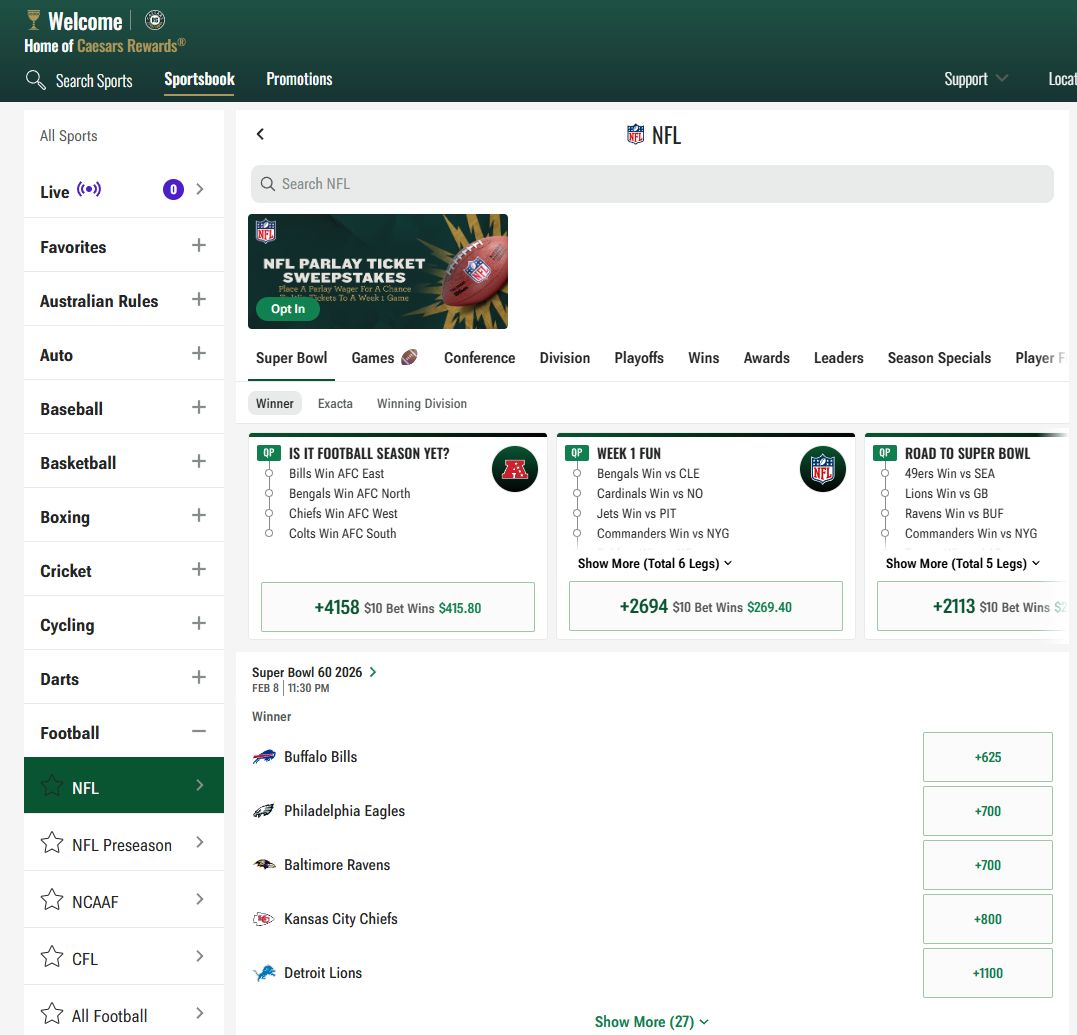This screenshot has width=1077, height=1035.
Task: Open the Promotions tab
Action: [x=299, y=79]
